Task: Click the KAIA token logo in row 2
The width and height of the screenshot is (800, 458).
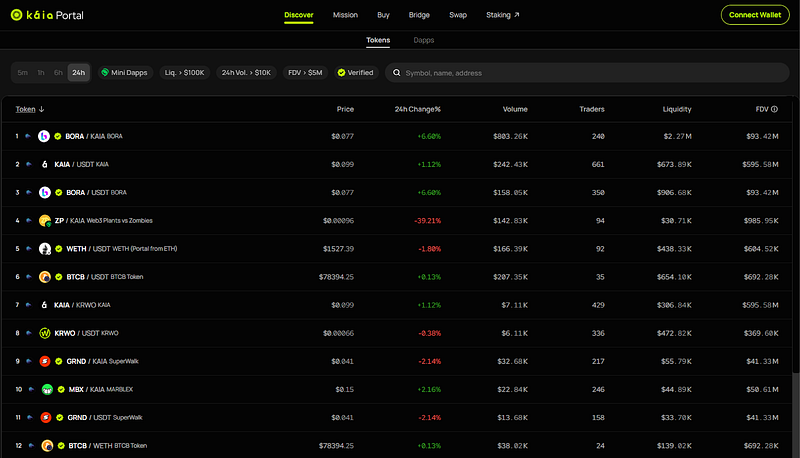Action: (x=44, y=164)
